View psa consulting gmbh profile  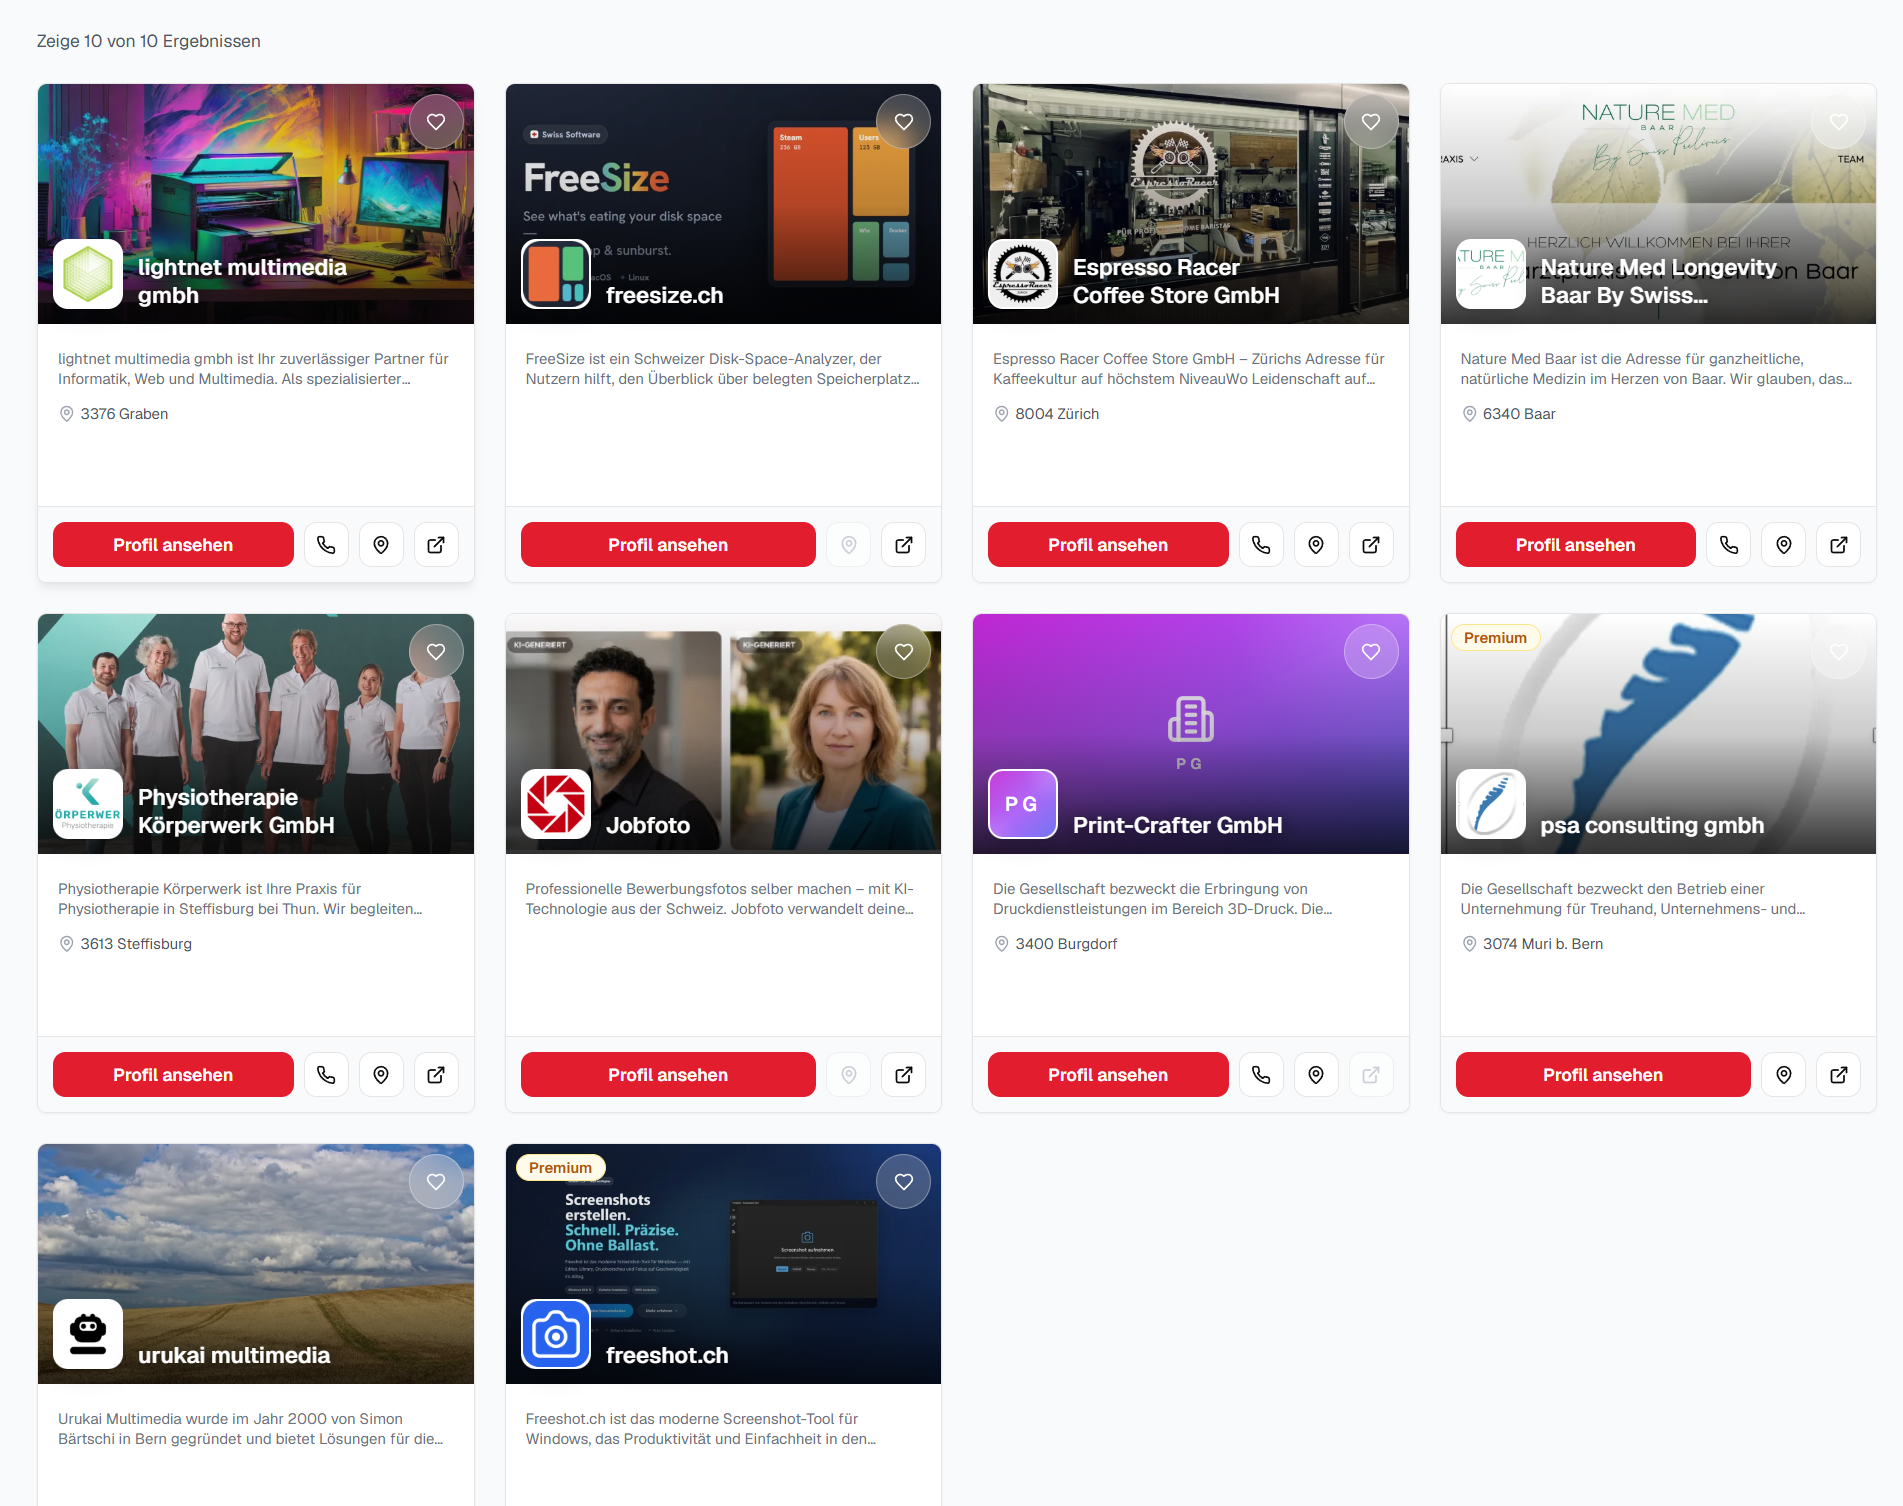coord(1603,1075)
